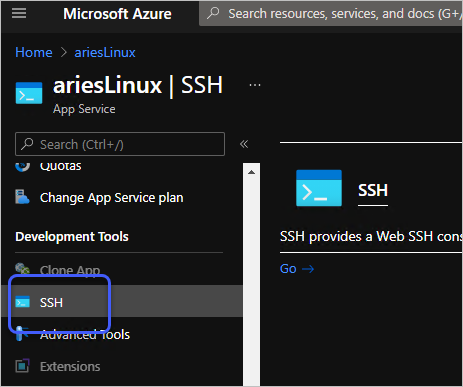This screenshot has width=463, height=387.
Task: Click the SSH console icon in sidebar
Action: point(22,302)
